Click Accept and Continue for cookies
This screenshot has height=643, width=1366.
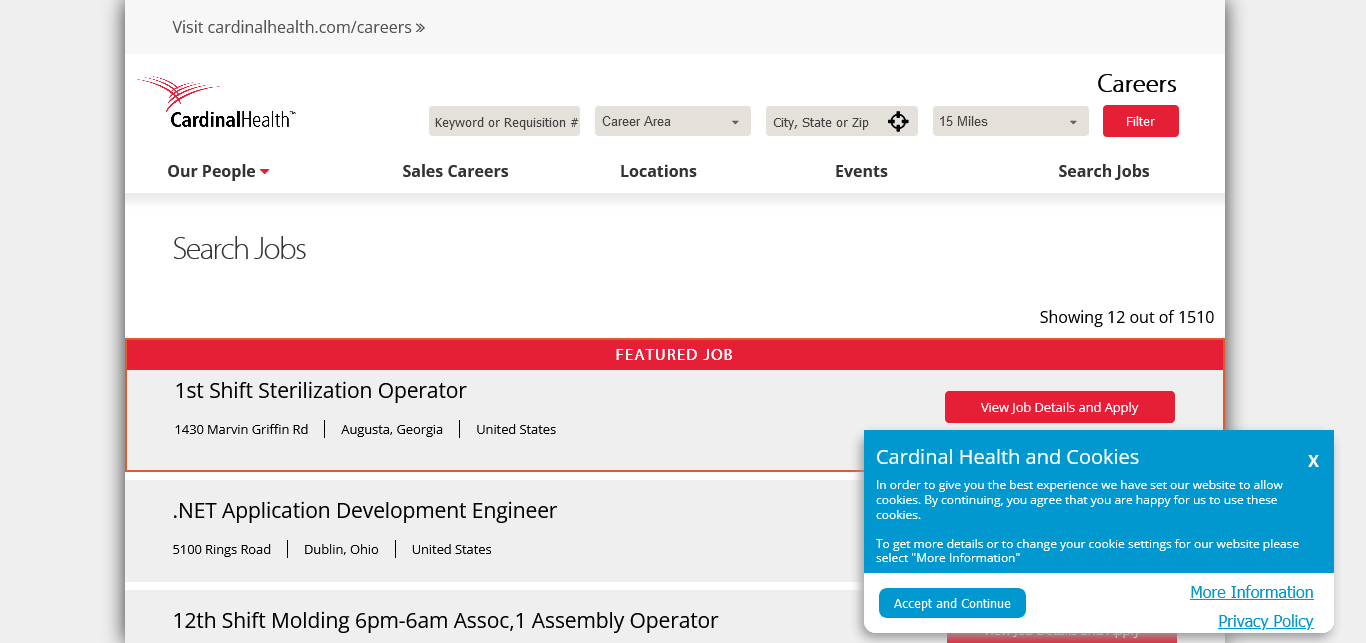[x=952, y=603]
